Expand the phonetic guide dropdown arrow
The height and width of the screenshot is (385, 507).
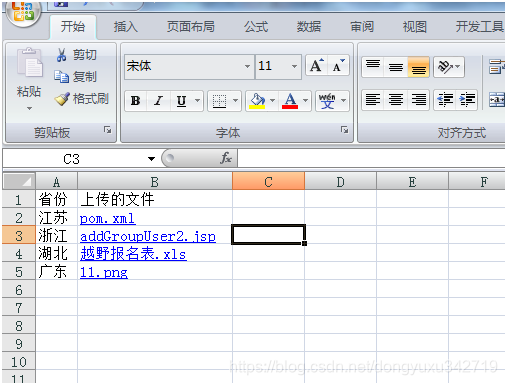click(344, 101)
